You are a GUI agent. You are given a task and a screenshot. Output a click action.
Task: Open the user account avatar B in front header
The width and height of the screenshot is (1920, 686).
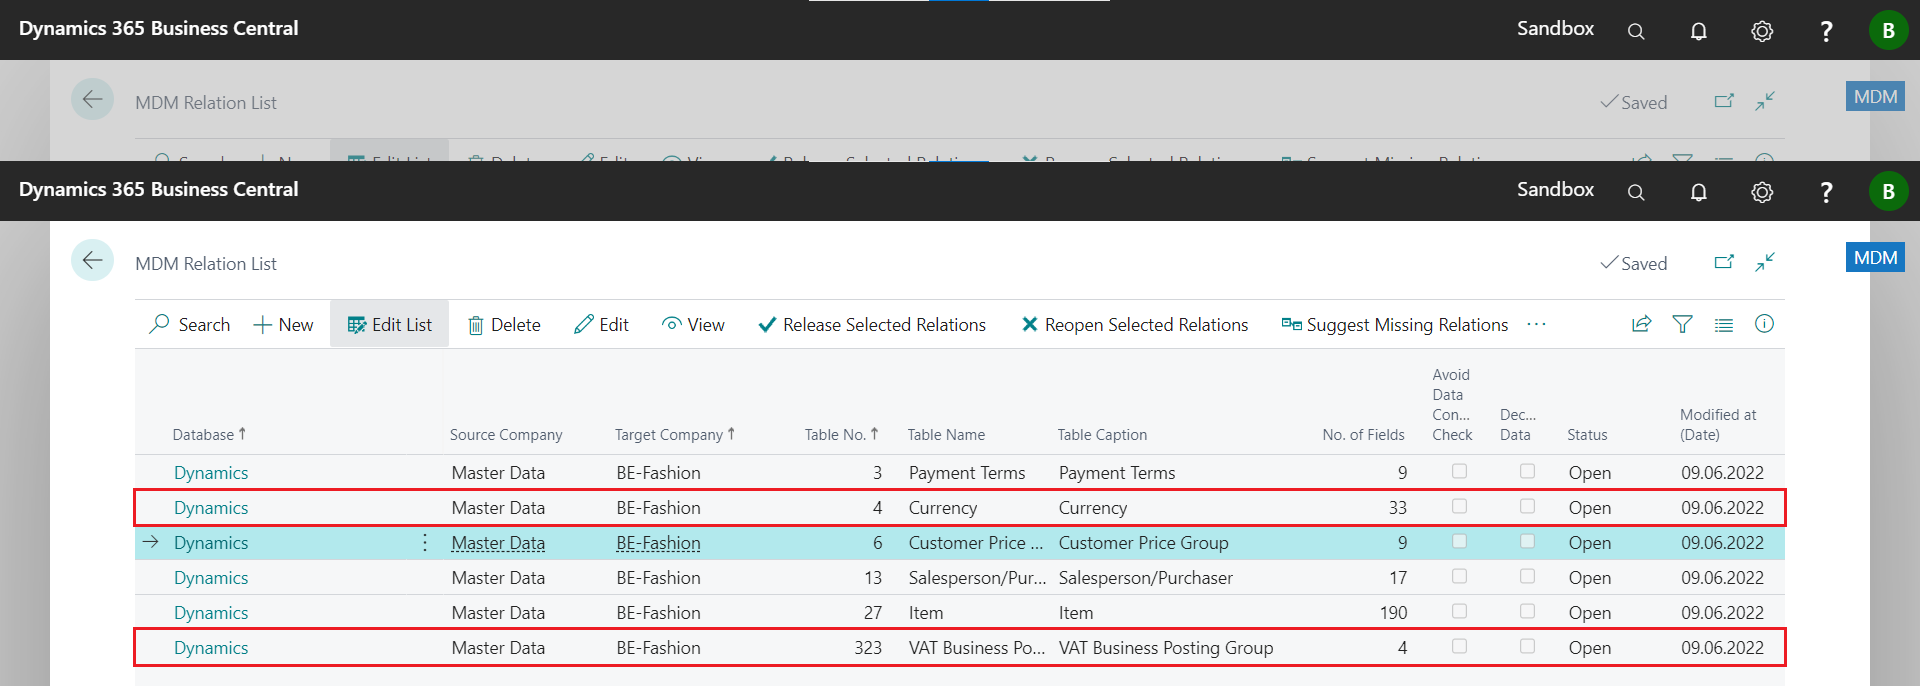tap(1888, 192)
